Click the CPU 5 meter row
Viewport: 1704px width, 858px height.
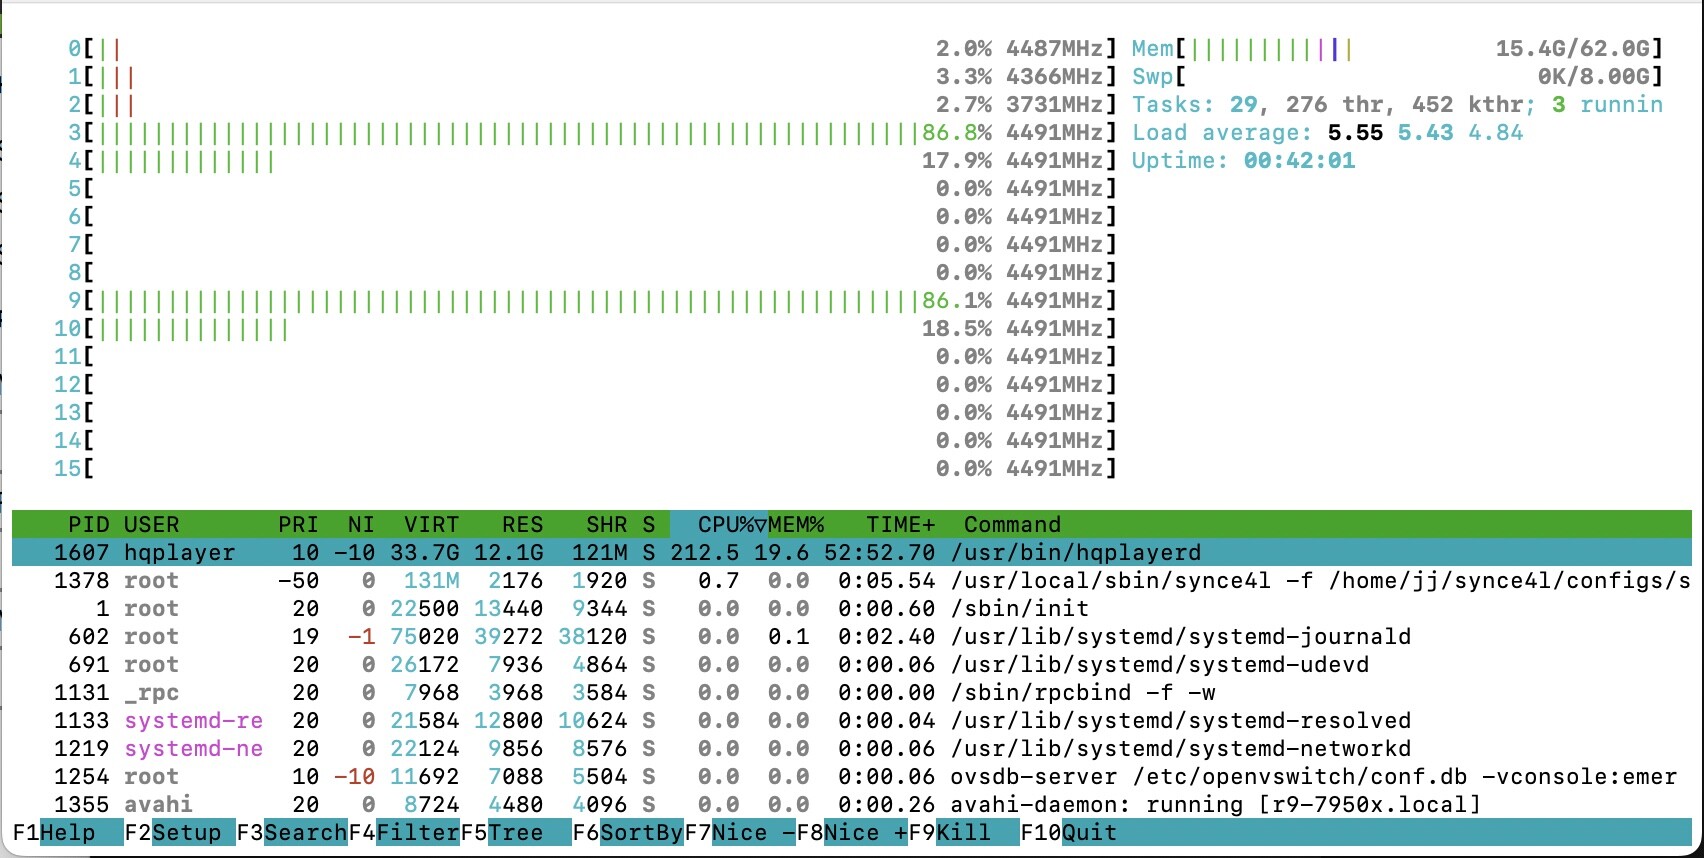(591, 188)
